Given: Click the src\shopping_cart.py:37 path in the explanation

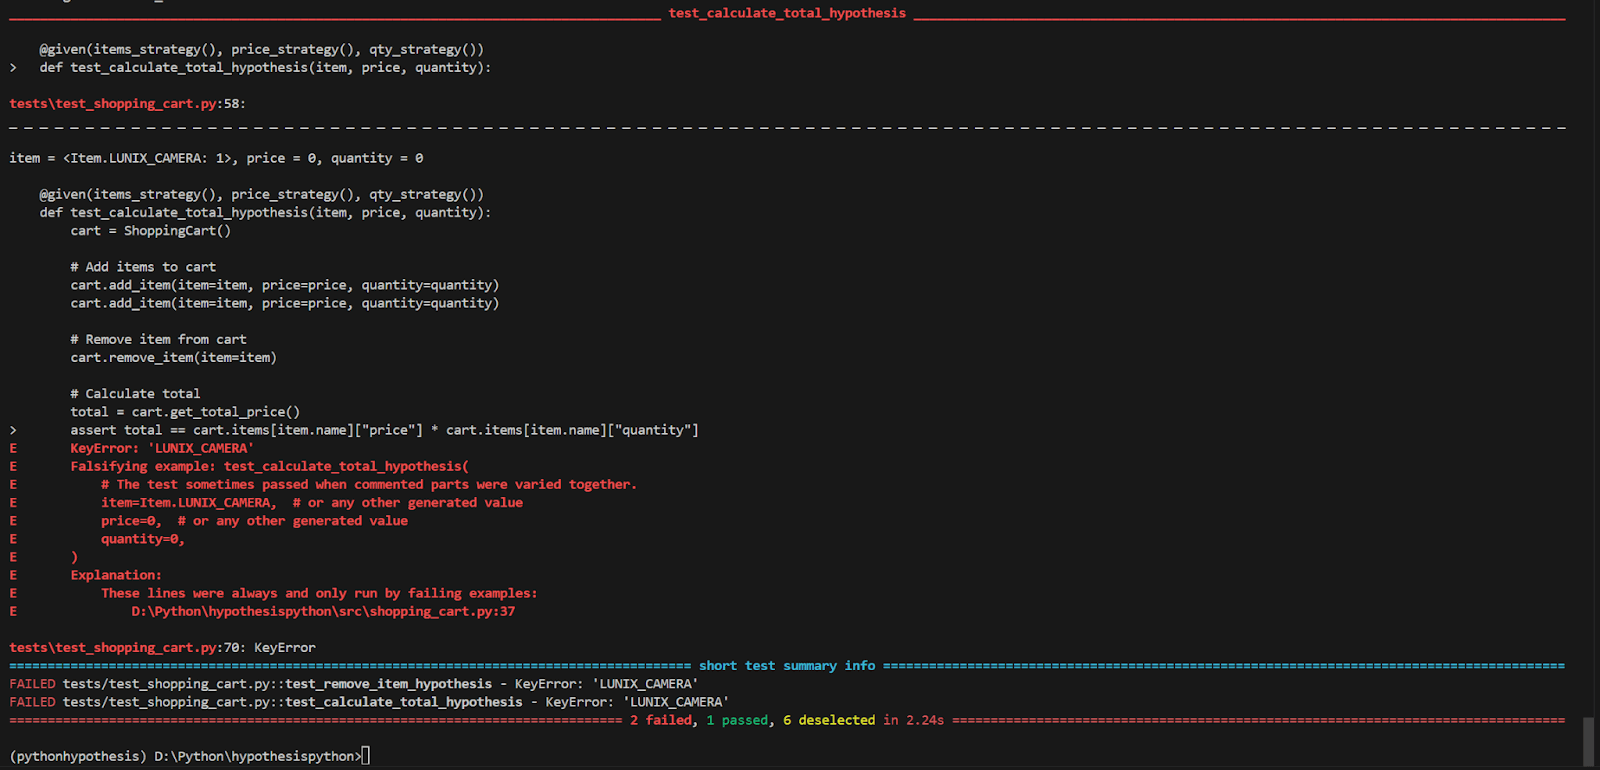Looking at the screenshot, I should pyautogui.click(x=322, y=612).
